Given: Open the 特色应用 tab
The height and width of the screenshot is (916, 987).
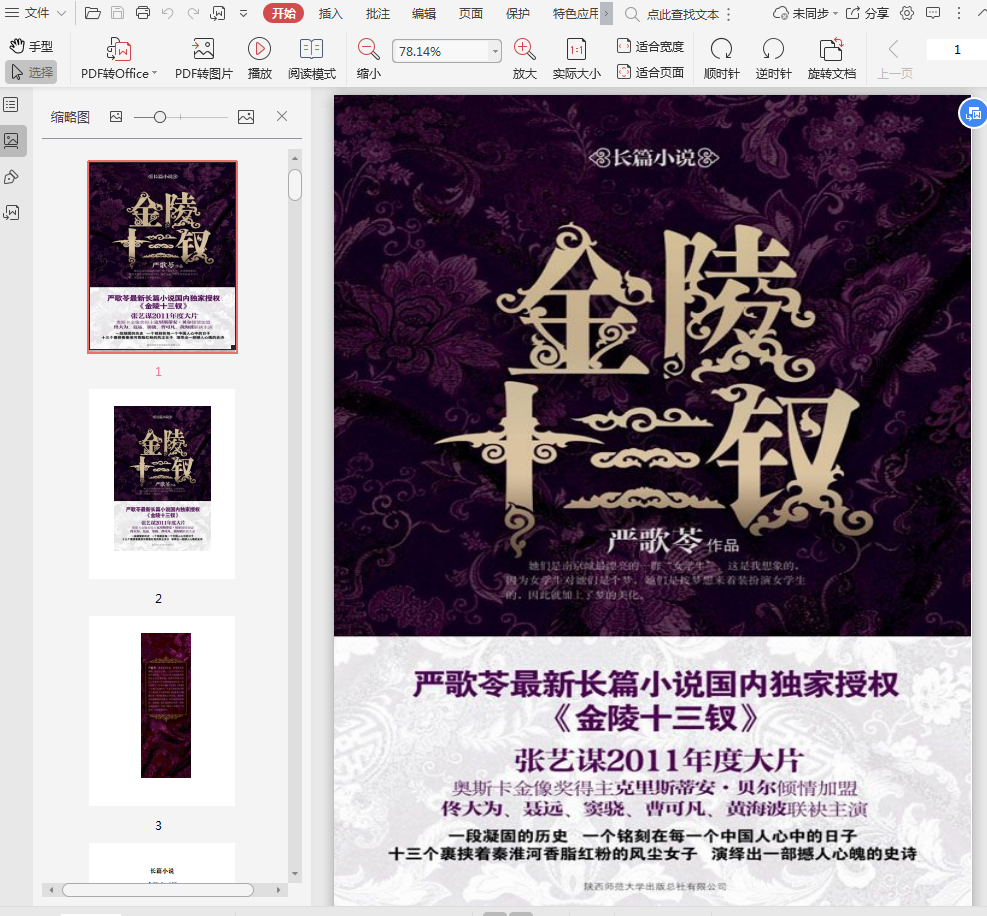Looking at the screenshot, I should click(575, 13).
